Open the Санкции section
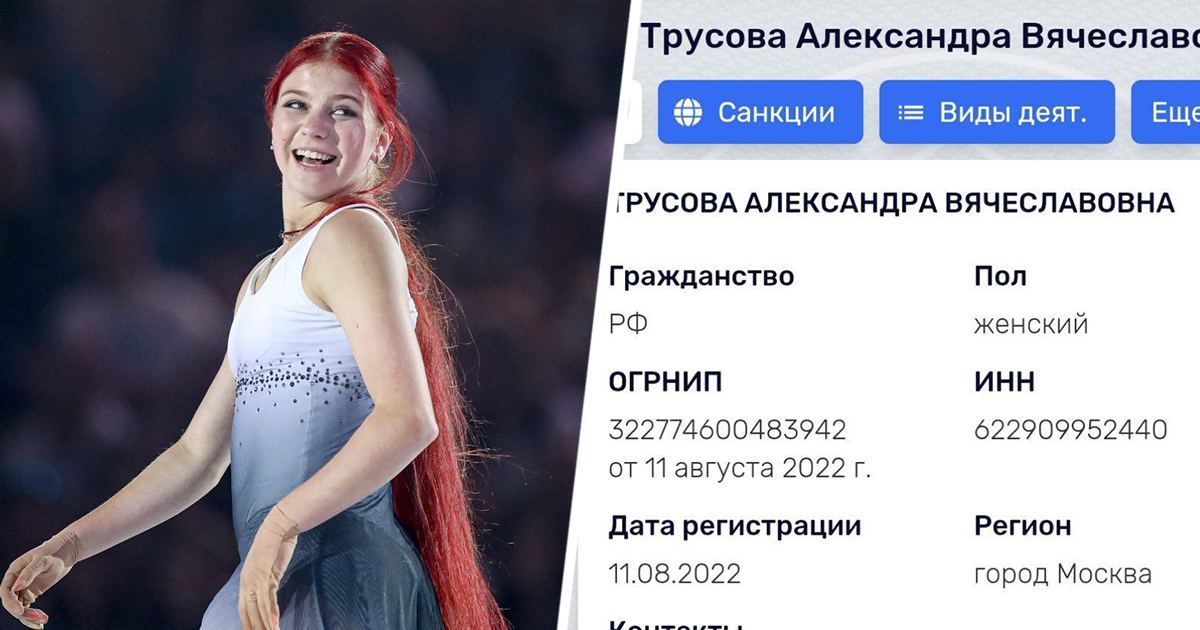Viewport: 1200px width, 630px height. pos(760,112)
